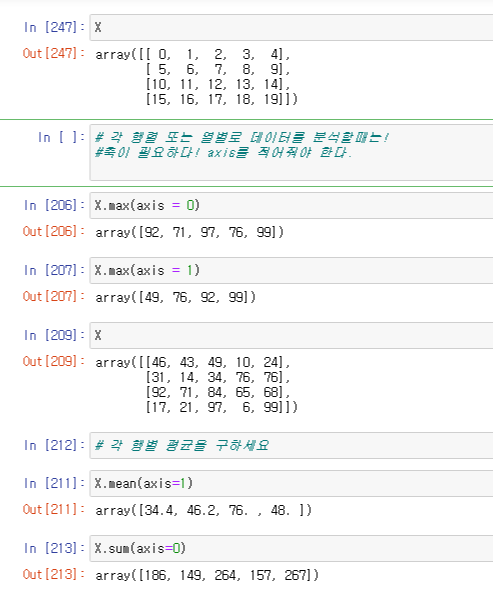
Task: Select the Out[209] prompt label
Action: click(x=54, y=361)
